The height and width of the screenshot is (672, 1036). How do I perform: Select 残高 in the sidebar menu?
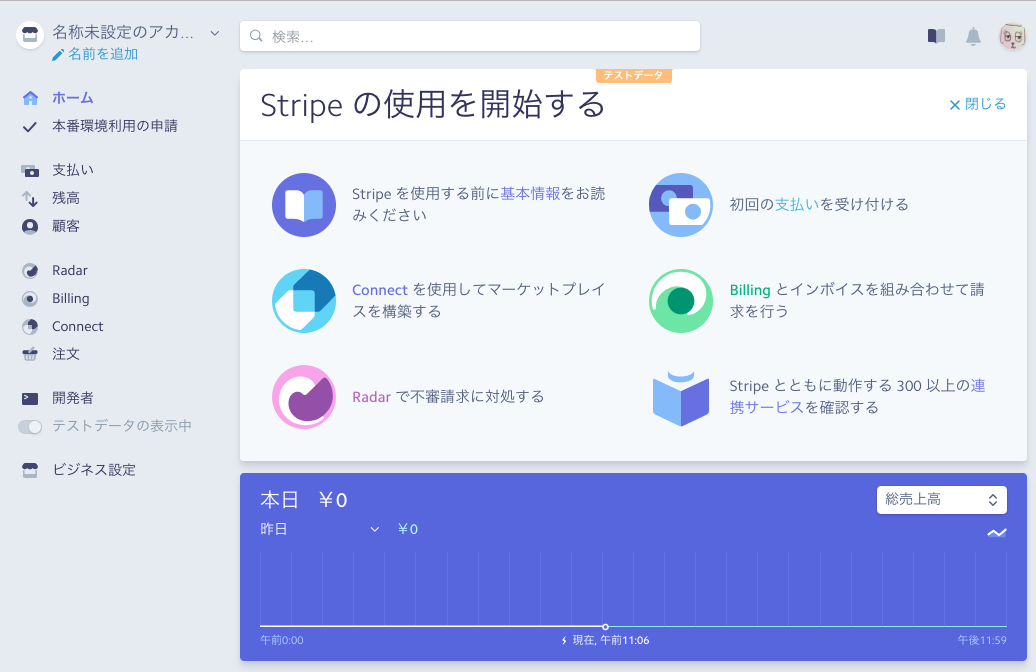(x=31, y=197)
